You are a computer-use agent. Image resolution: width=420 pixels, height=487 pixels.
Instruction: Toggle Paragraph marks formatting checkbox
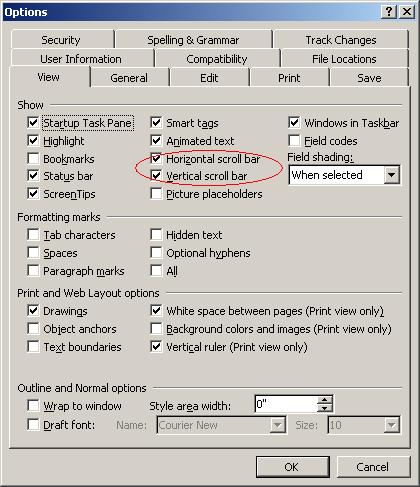[x=33, y=271]
